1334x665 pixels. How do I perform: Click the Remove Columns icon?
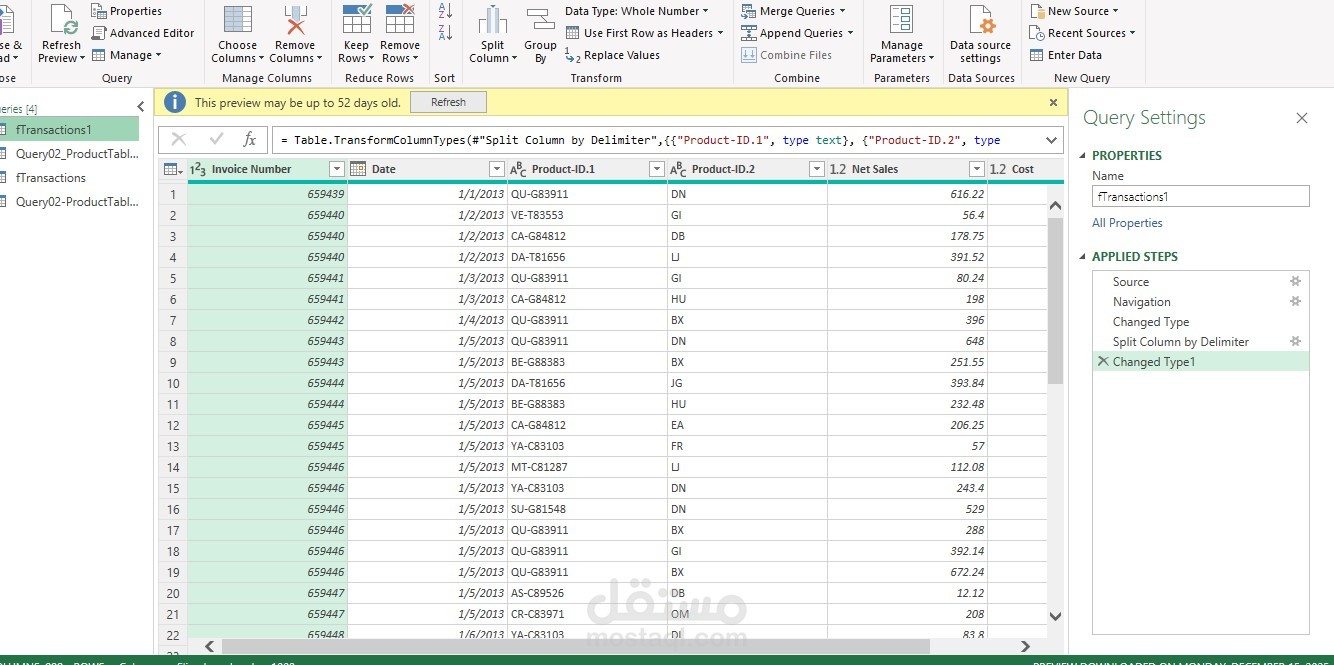click(295, 20)
